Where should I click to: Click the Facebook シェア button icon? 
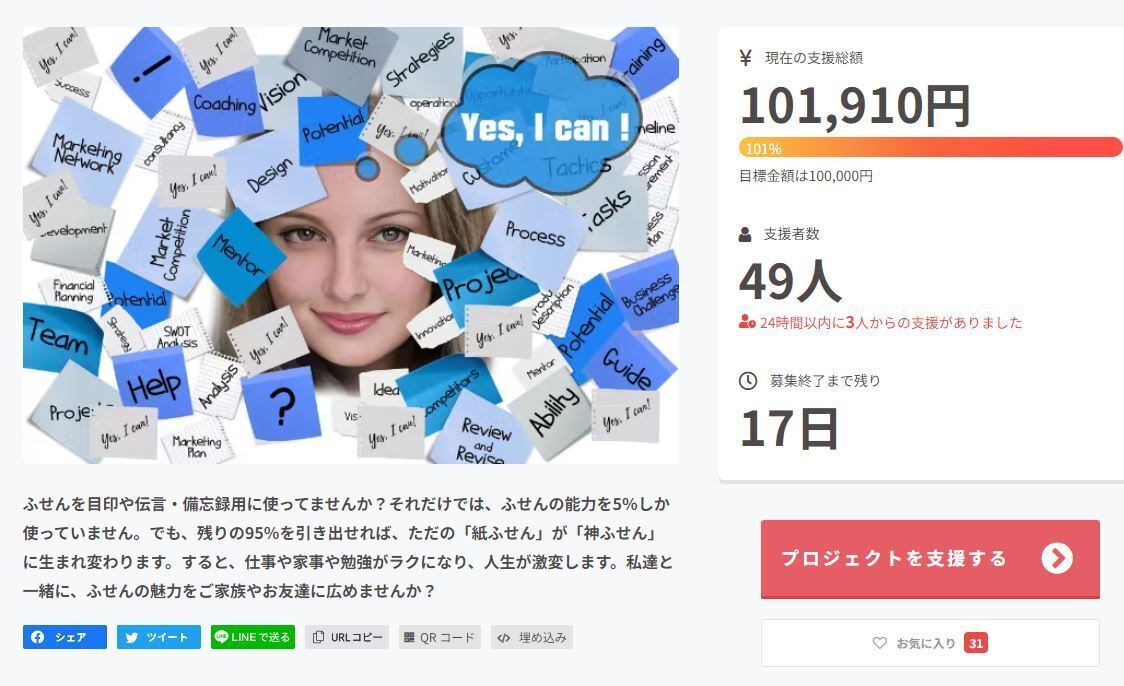(x=37, y=637)
